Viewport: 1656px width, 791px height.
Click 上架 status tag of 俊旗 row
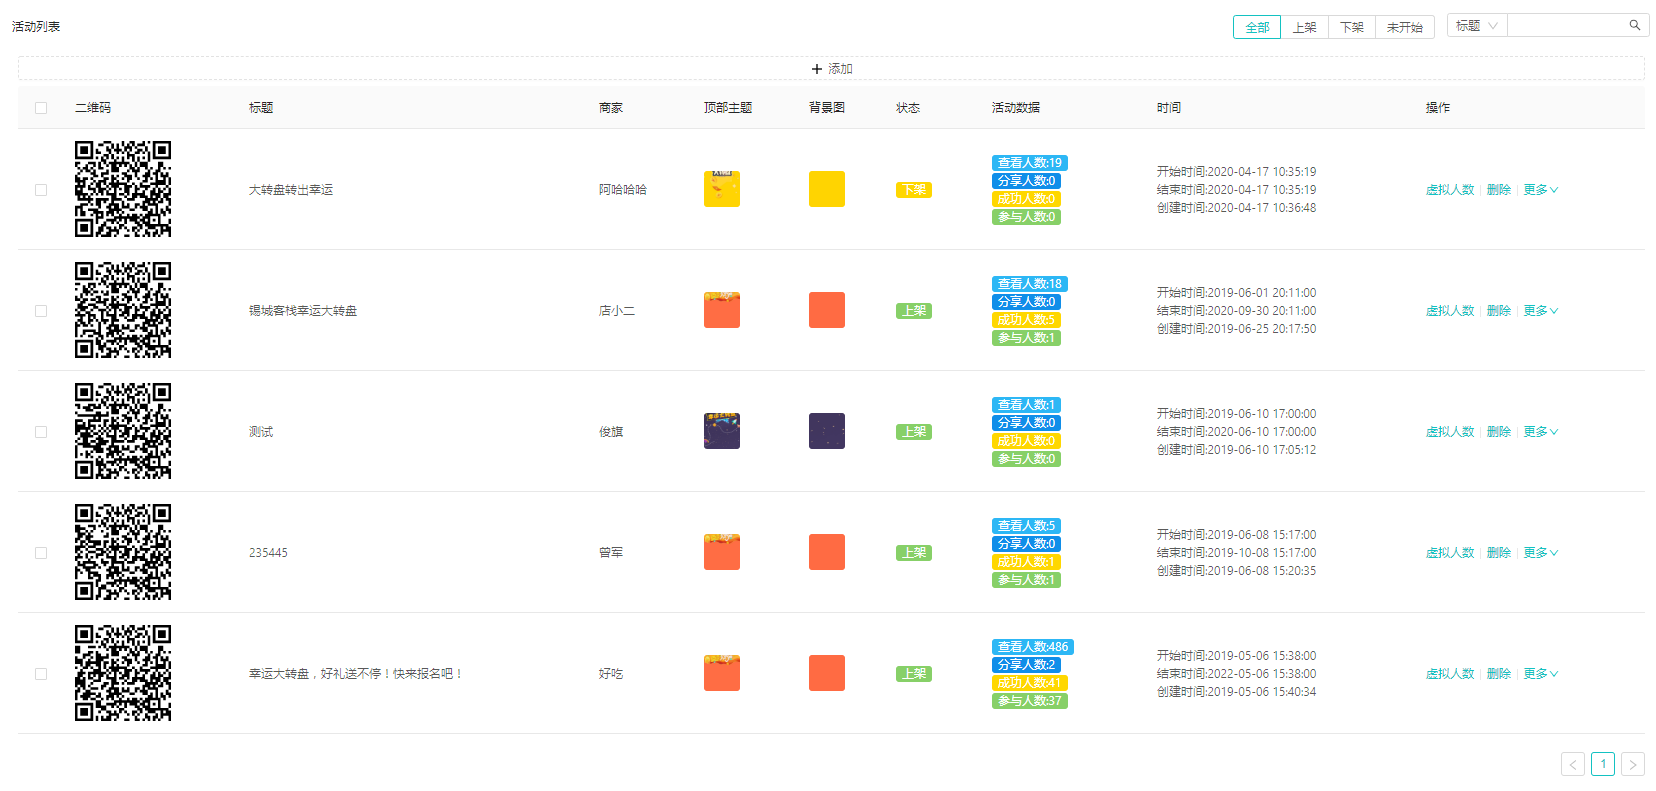914,432
